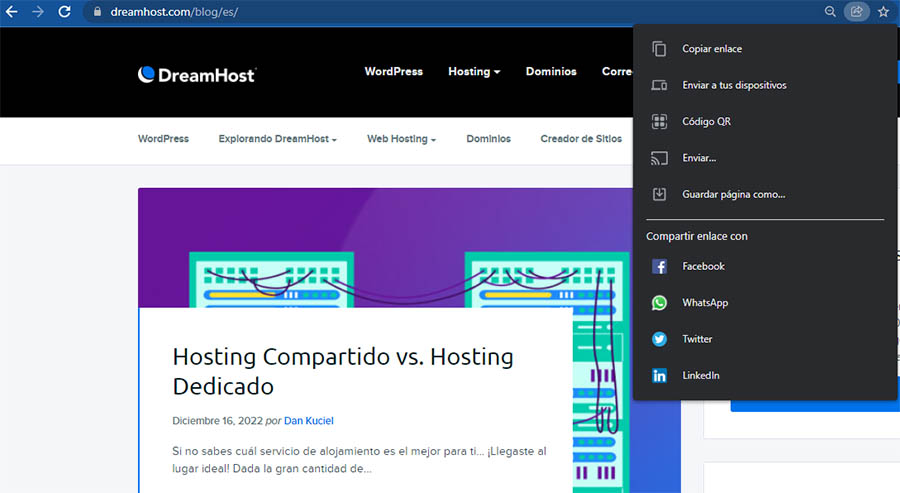
Task: Bookmark this page with star icon
Action: [883, 12]
